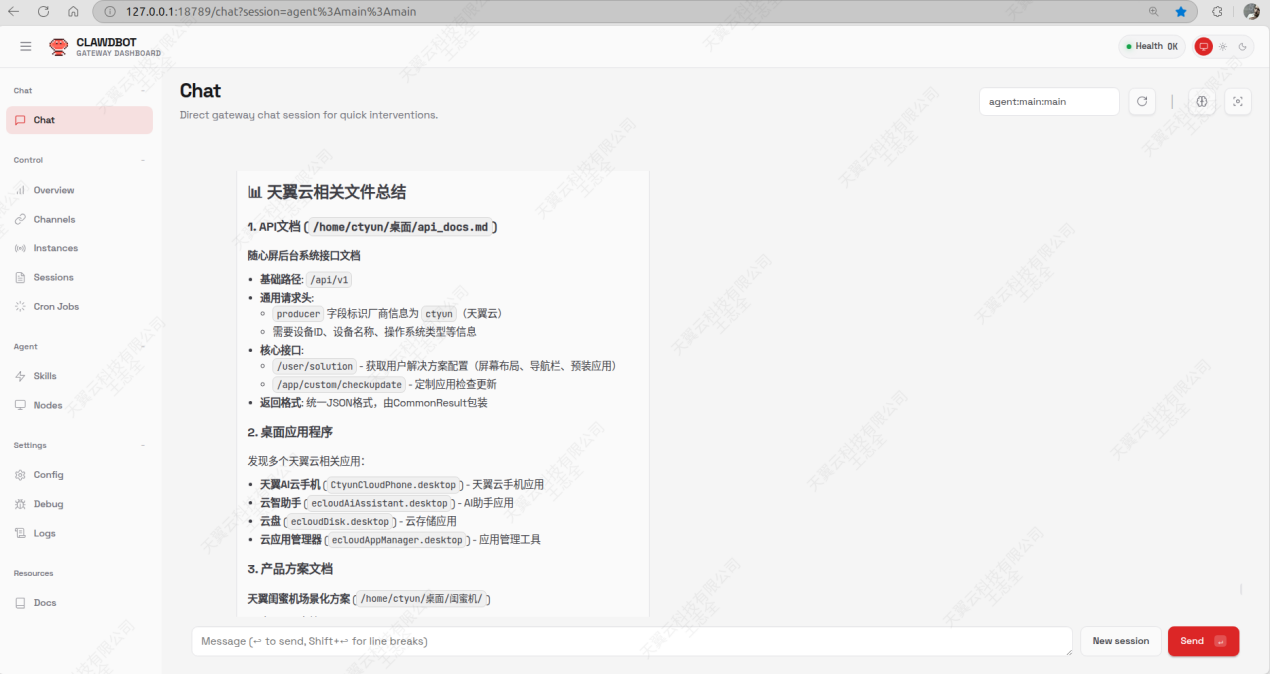1270x674 pixels.
Task: Click the browser address bar URL
Action: tap(271, 12)
